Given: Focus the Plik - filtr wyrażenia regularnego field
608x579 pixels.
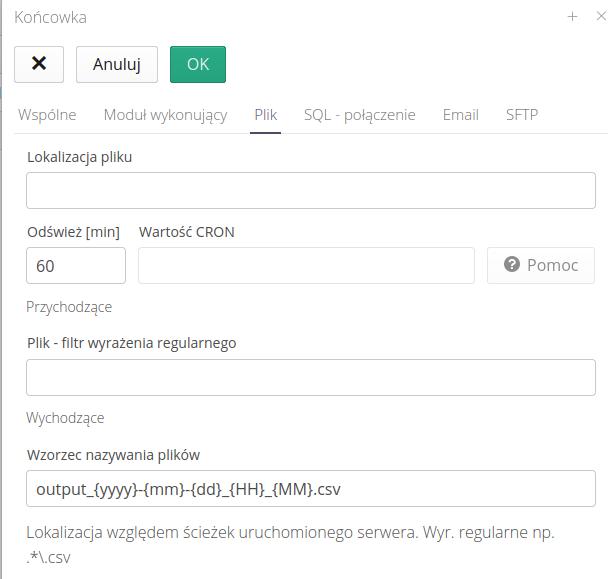Looking at the screenshot, I should 311,377.
